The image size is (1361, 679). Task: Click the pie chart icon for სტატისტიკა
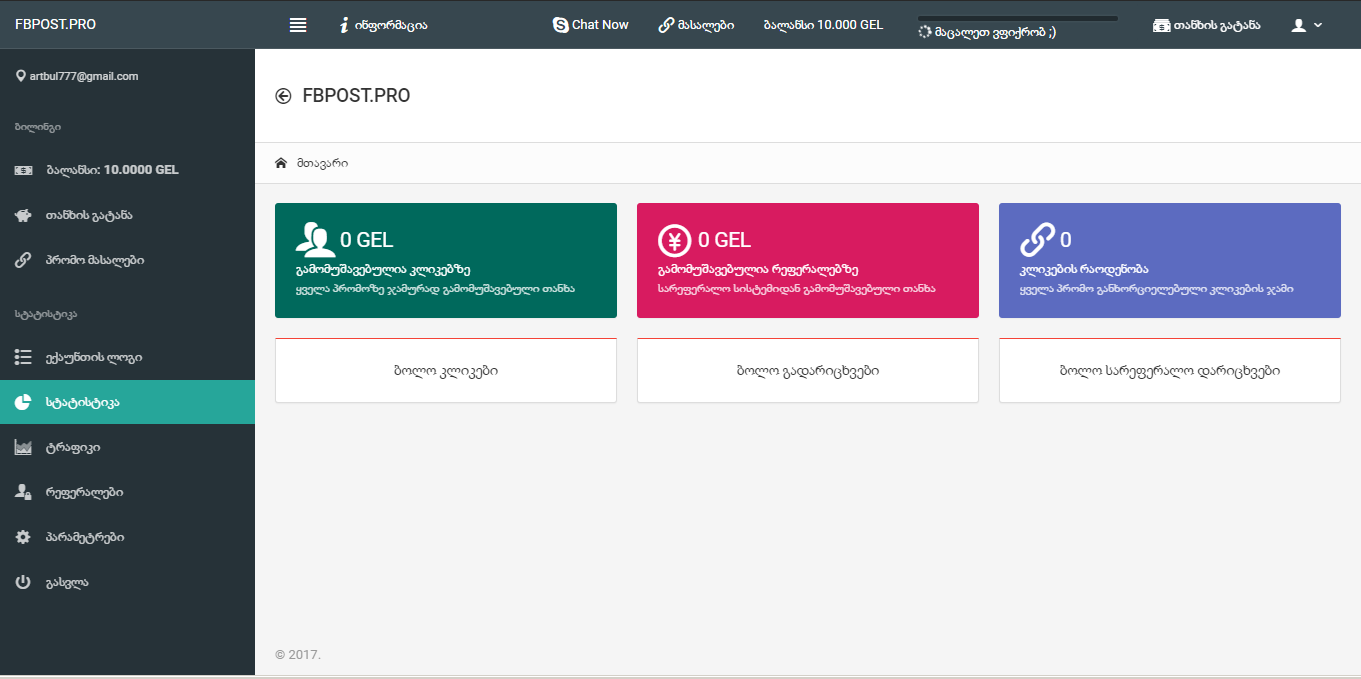23,402
